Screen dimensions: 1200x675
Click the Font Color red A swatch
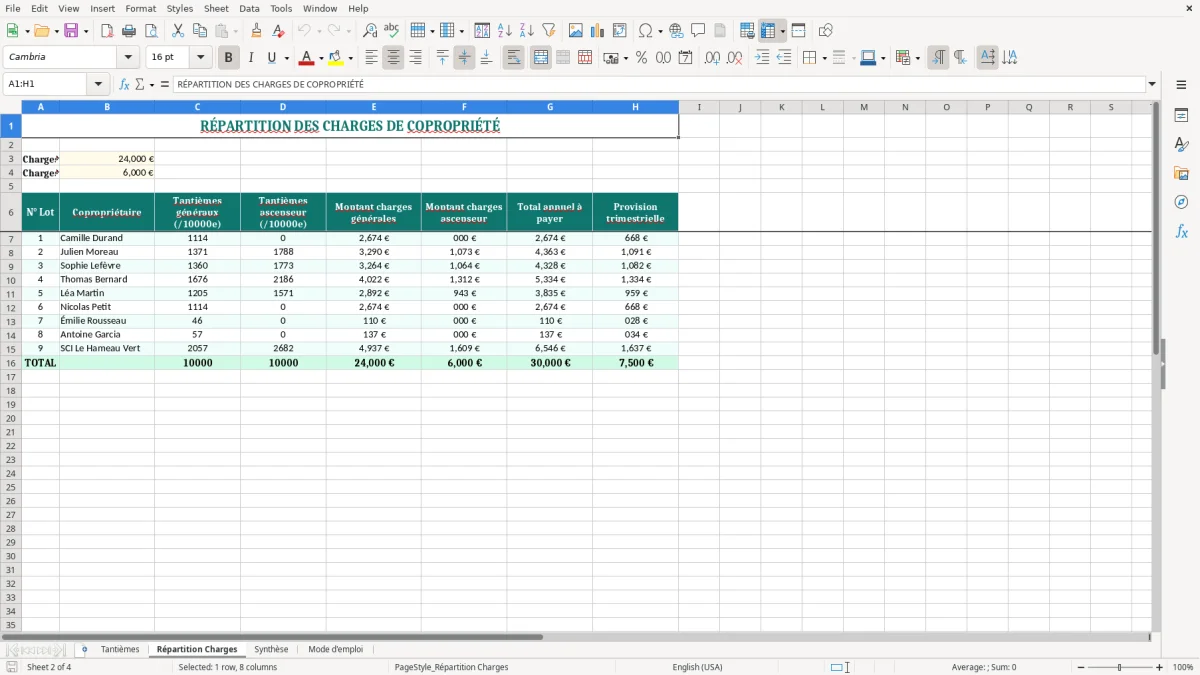306,58
